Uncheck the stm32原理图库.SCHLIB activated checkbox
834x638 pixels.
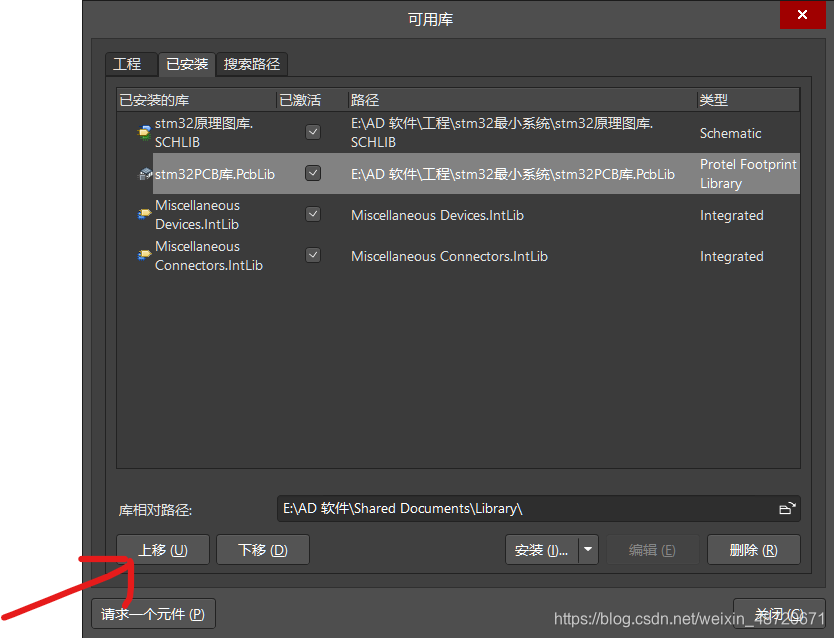click(313, 132)
